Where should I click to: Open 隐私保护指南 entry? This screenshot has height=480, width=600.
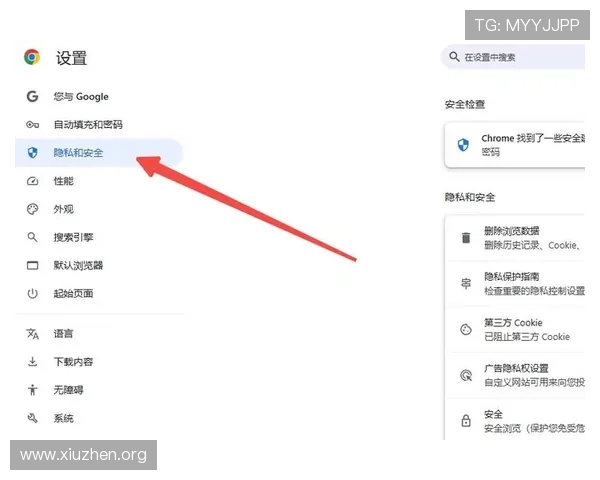tap(515, 284)
